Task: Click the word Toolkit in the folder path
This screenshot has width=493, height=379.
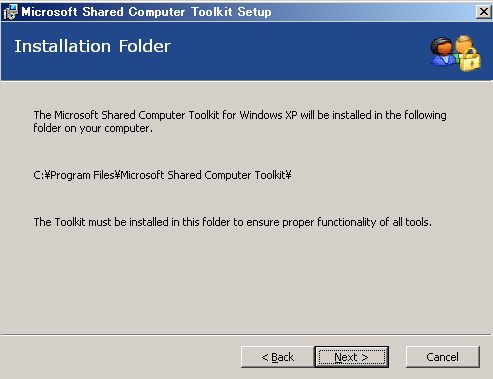Action: (x=270, y=175)
